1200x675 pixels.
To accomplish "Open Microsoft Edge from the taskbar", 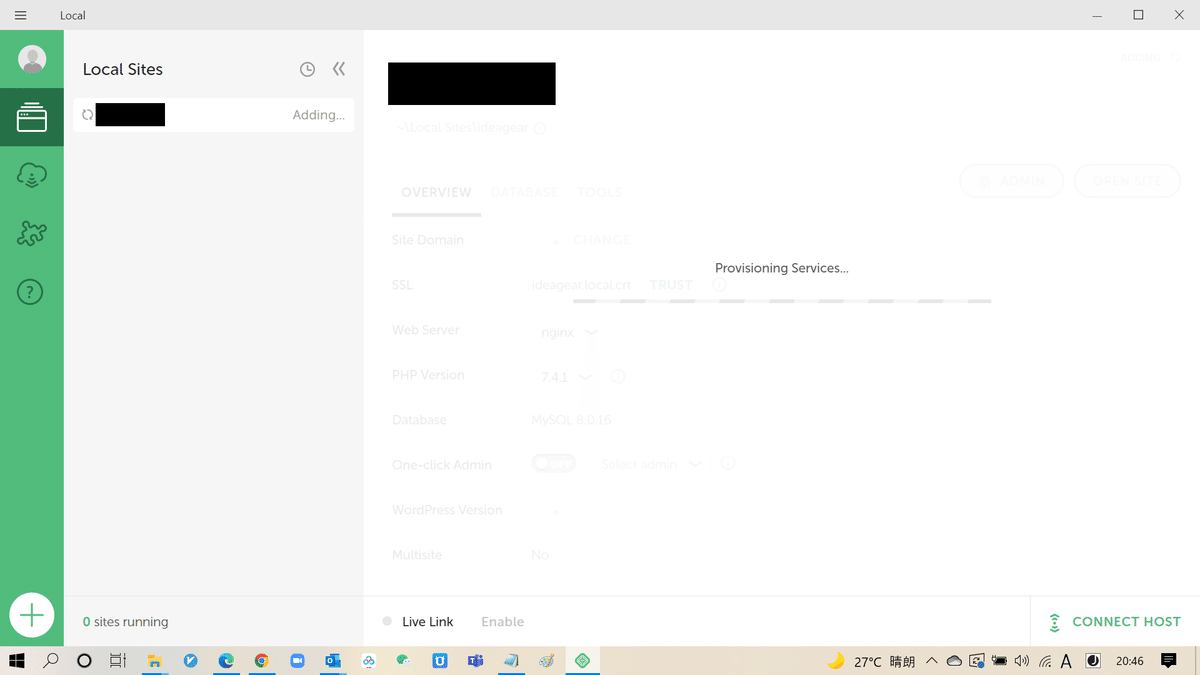I will click(x=226, y=661).
